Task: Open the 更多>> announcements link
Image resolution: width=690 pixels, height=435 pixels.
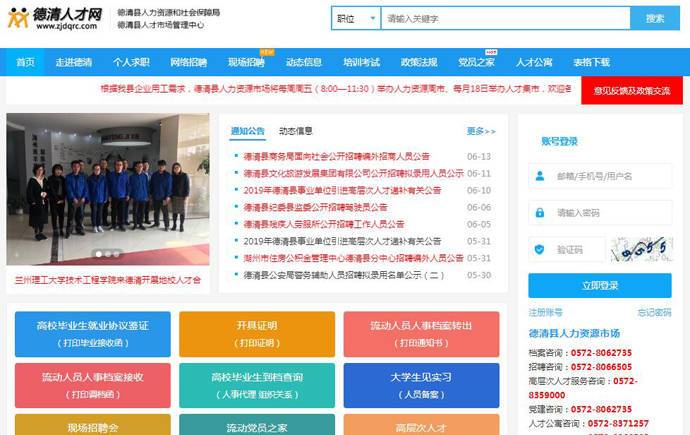Action: (x=480, y=131)
